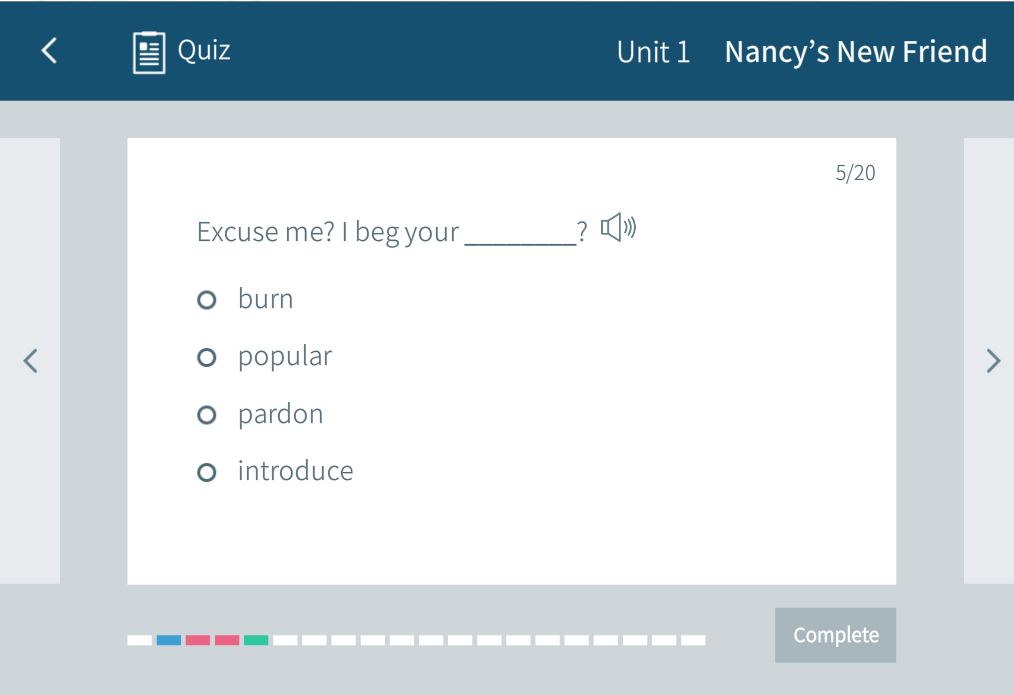Select the "introduce" radio button
Screen dimensions: 1014x695
click(x=207, y=472)
